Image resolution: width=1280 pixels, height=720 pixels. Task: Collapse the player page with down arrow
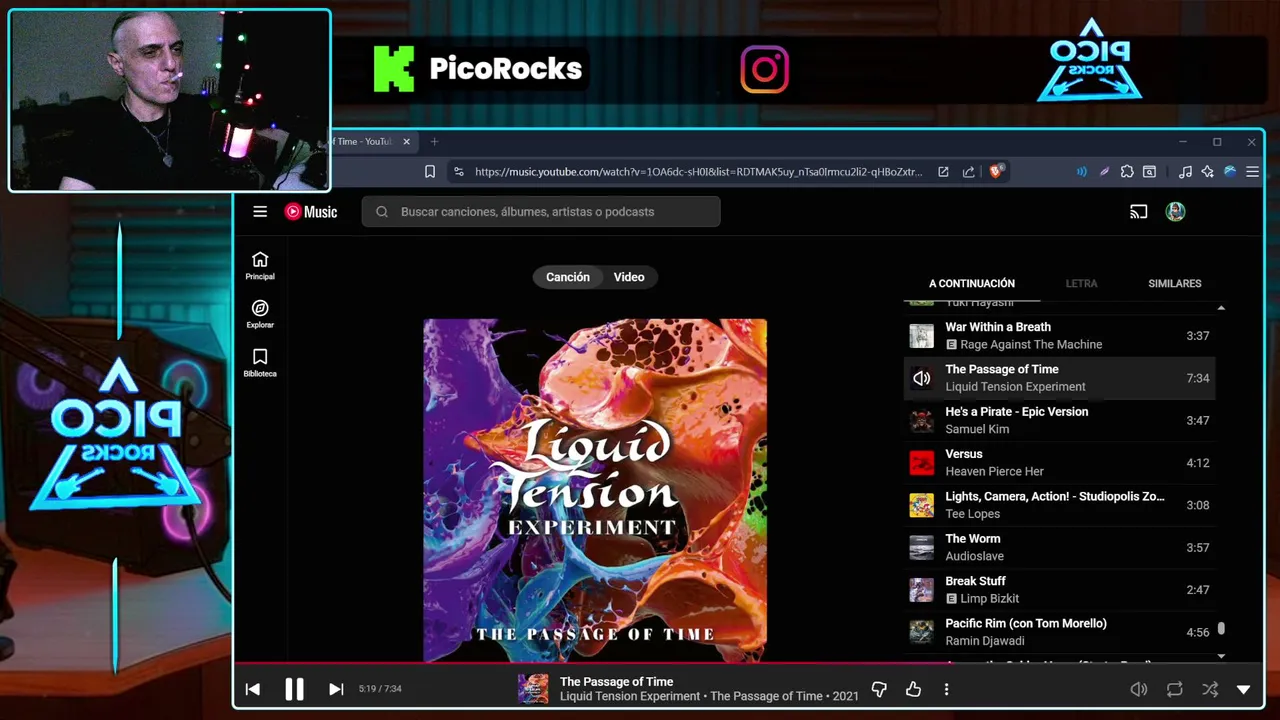point(1244,689)
